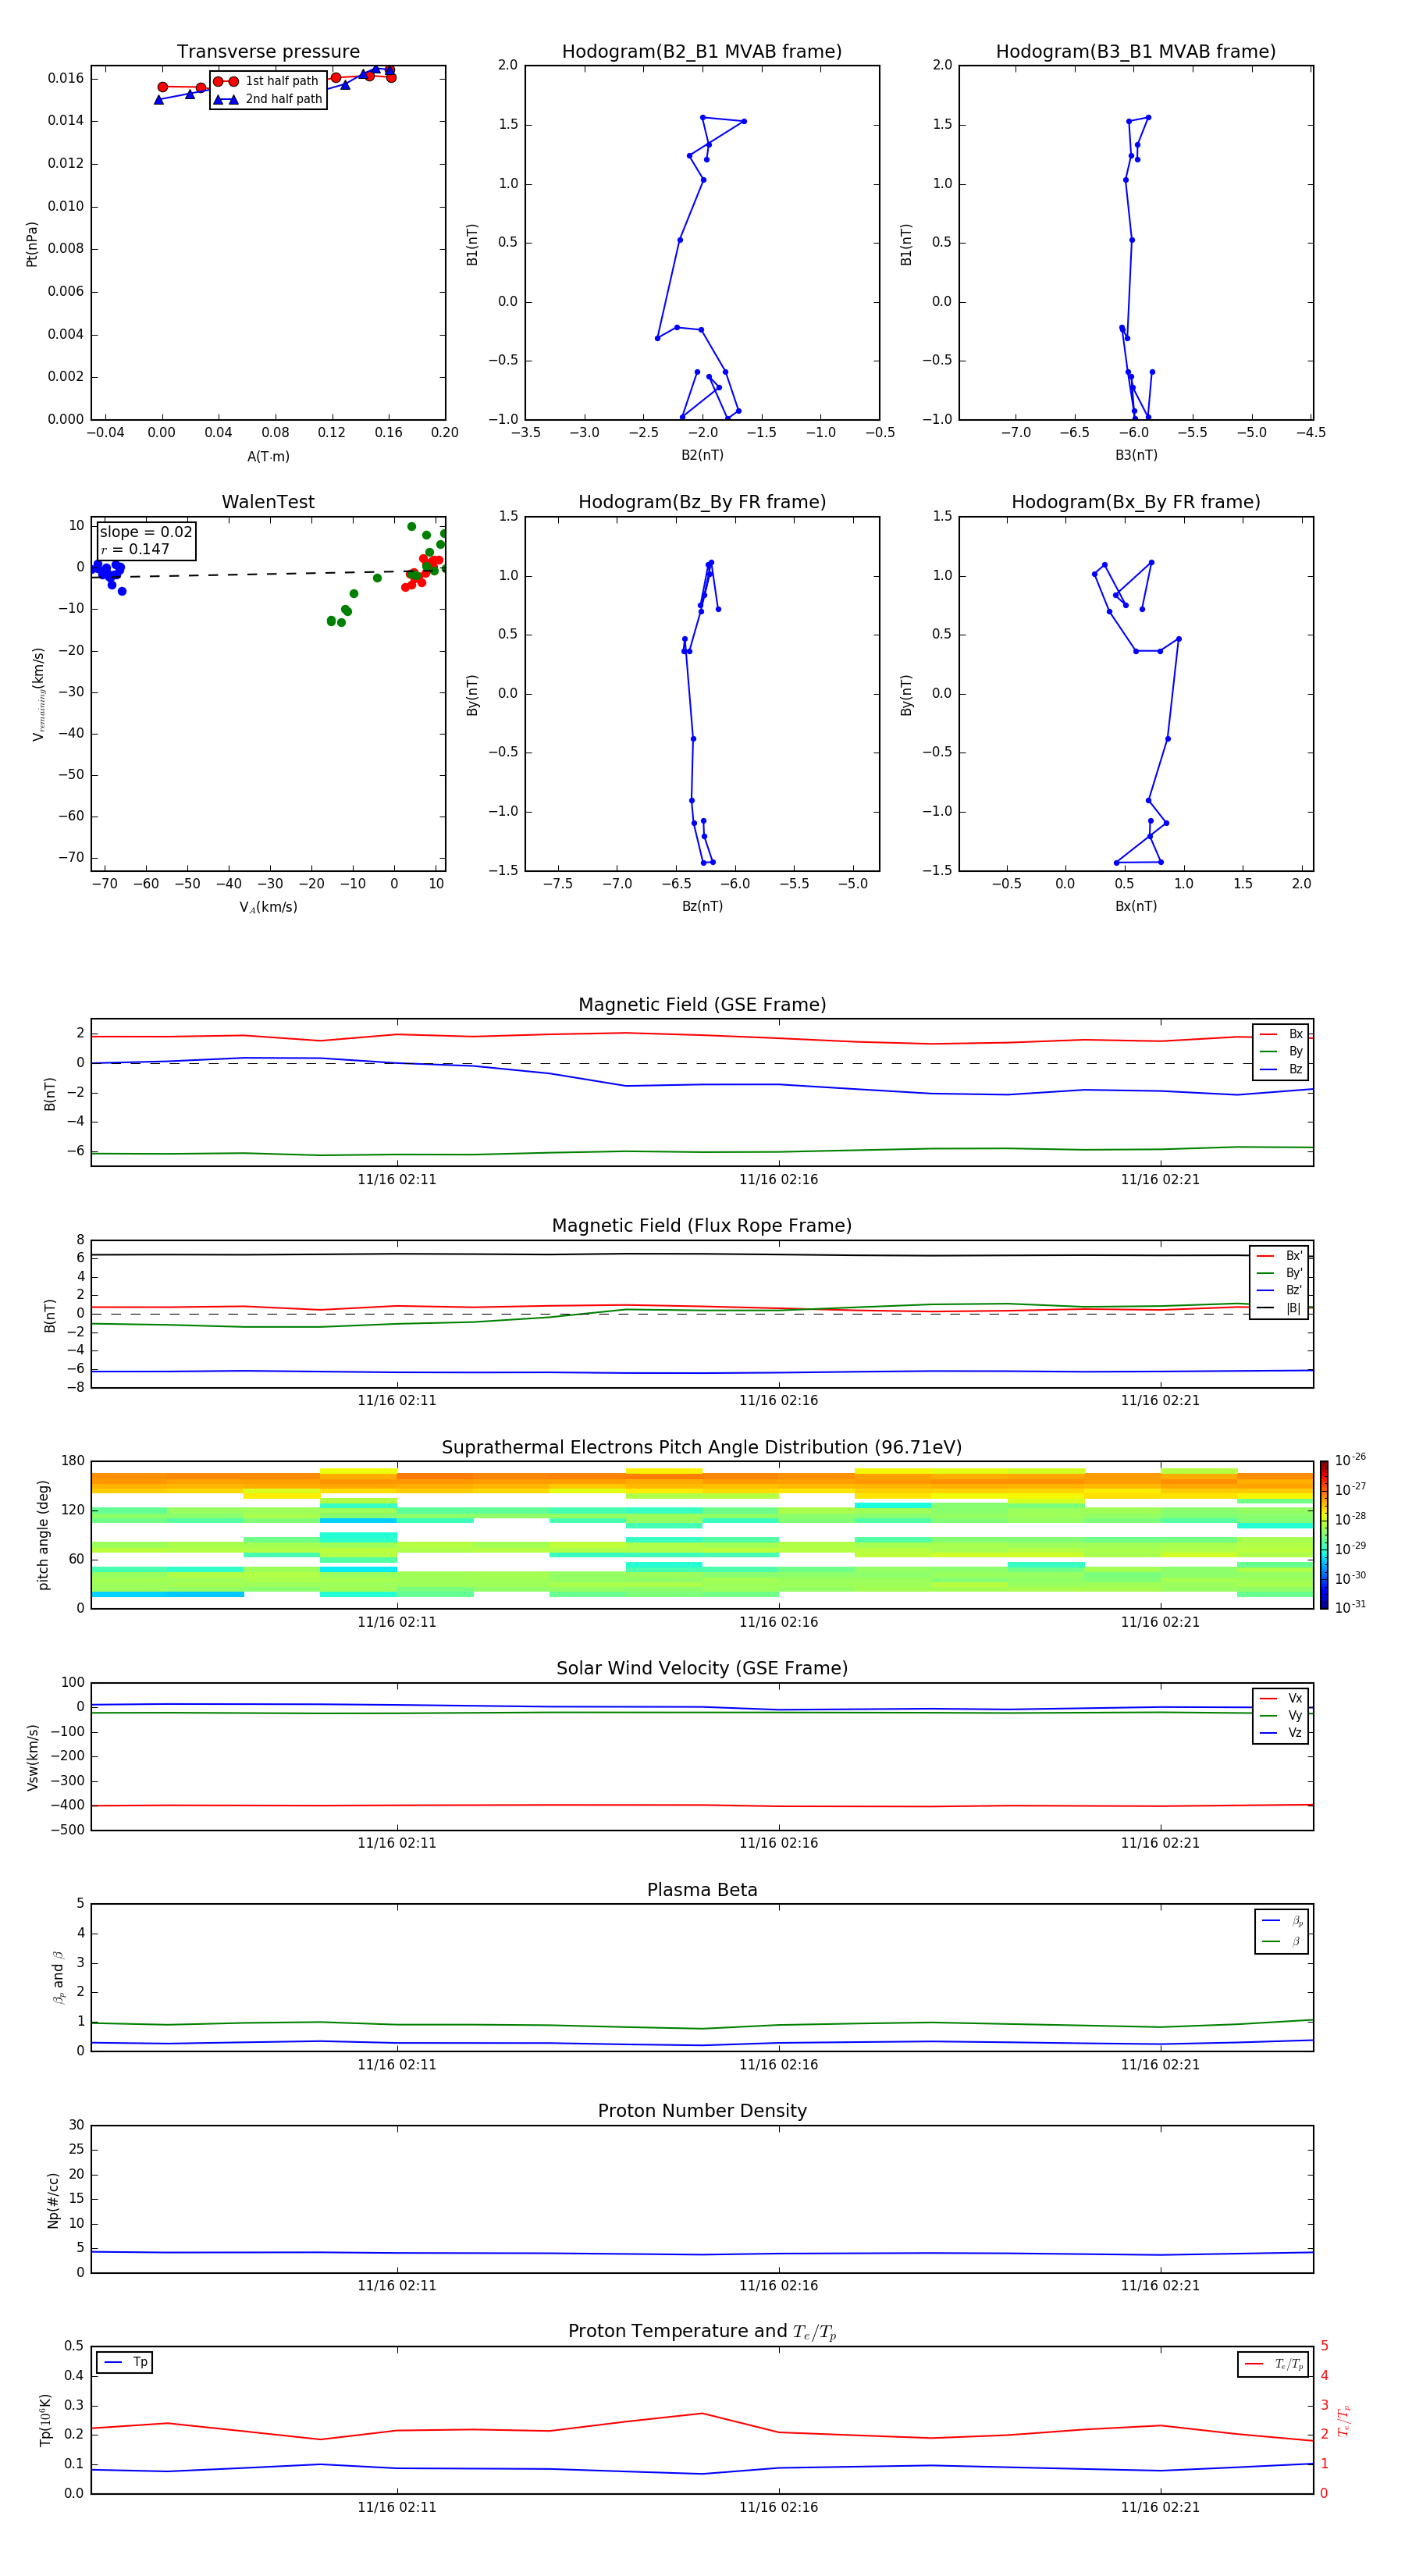
Task: Click the 'Hodogram(Bx_By FR frame)' title
Action: click(x=1136, y=502)
